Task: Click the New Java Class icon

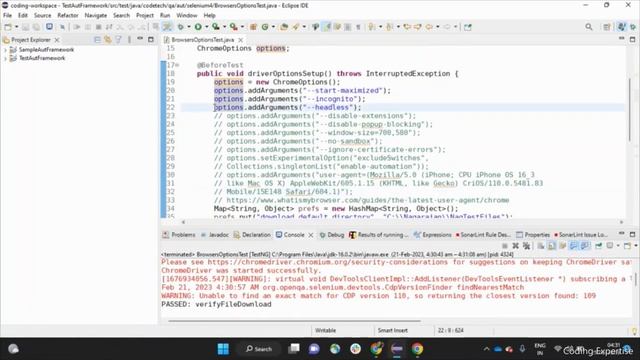Action: tap(265, 27)
